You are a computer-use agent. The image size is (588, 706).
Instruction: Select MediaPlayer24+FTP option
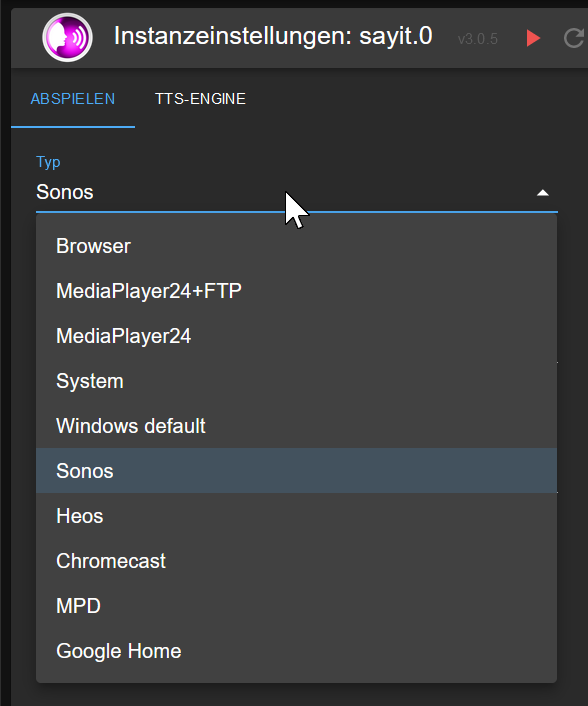click(296, 291)
